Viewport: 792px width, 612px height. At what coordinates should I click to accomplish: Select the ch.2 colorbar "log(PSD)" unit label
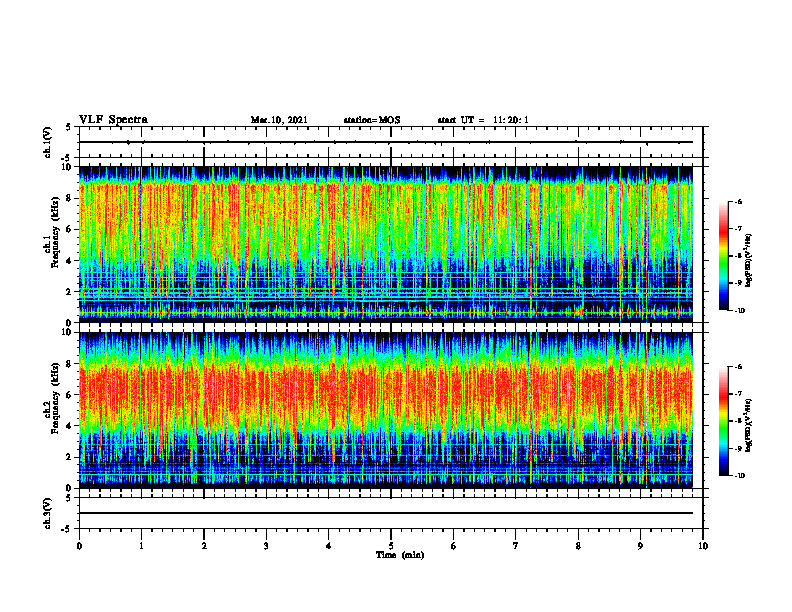749,426
